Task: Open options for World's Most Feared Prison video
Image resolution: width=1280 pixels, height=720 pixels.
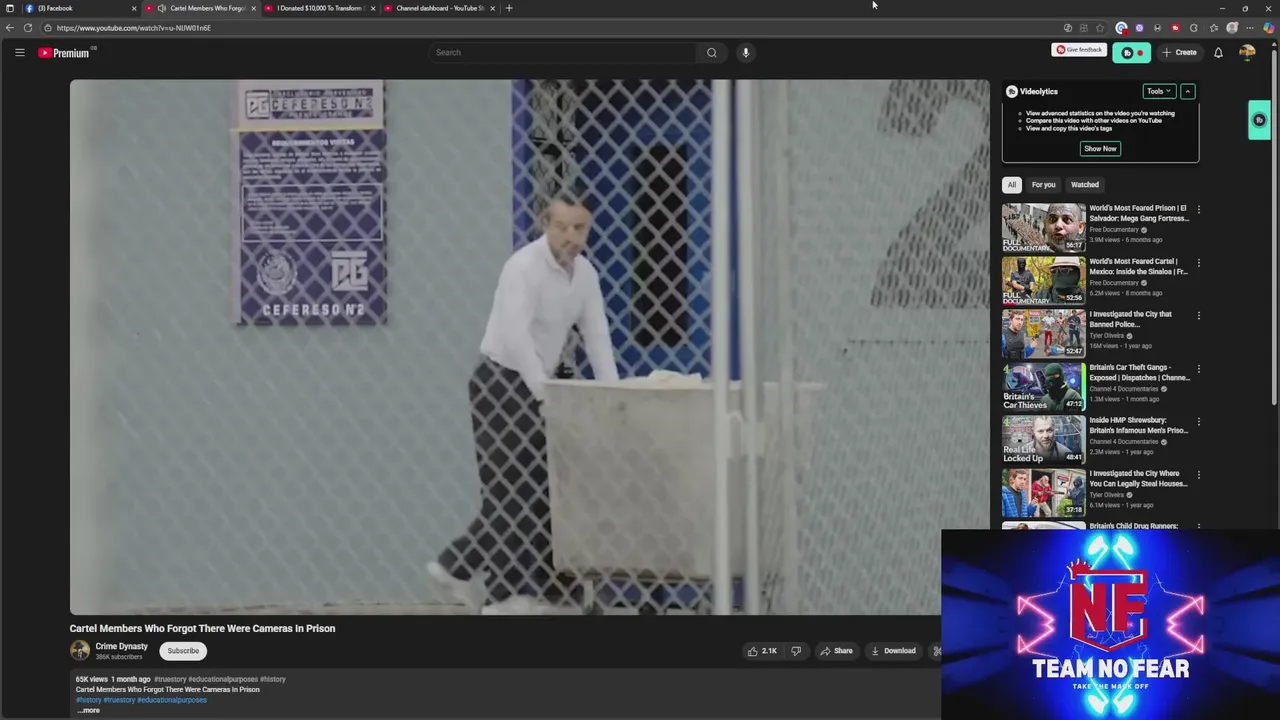Action: point(1198,210)
